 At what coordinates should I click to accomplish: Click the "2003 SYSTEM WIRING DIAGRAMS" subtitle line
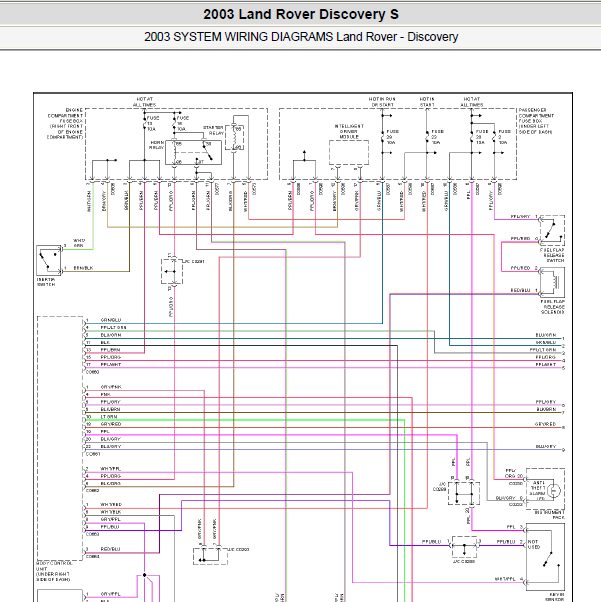[x=301, y=37]
